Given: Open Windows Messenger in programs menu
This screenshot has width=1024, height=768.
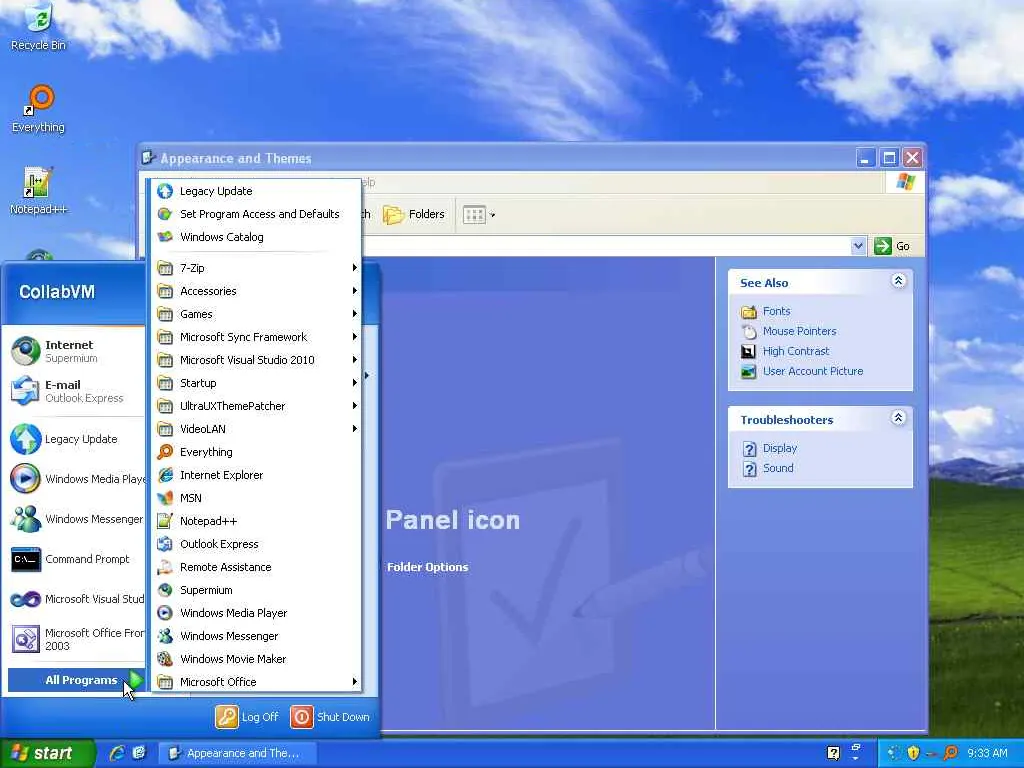Looking at the screenshot, I should 256,635.
